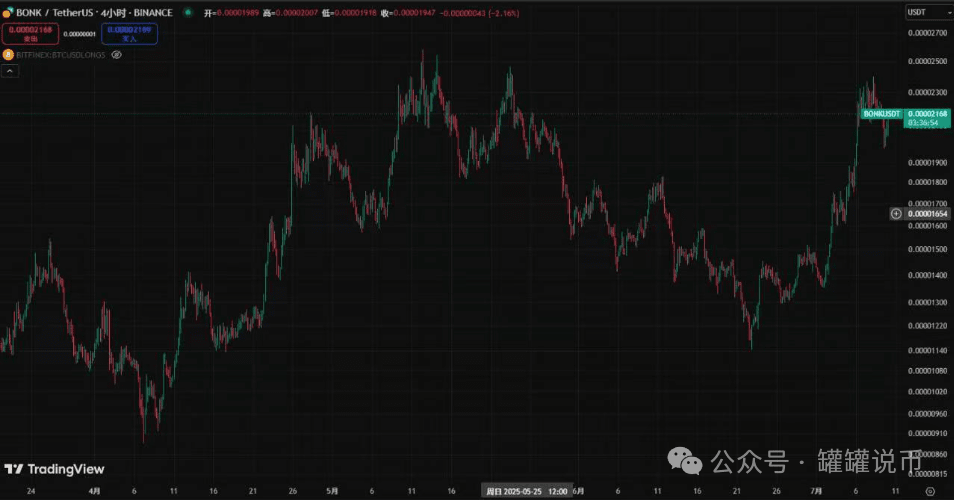This screenshot has width=954, height=500.
Task: Click price axis label 0.00001140
Action: click(x=928, y=350)
